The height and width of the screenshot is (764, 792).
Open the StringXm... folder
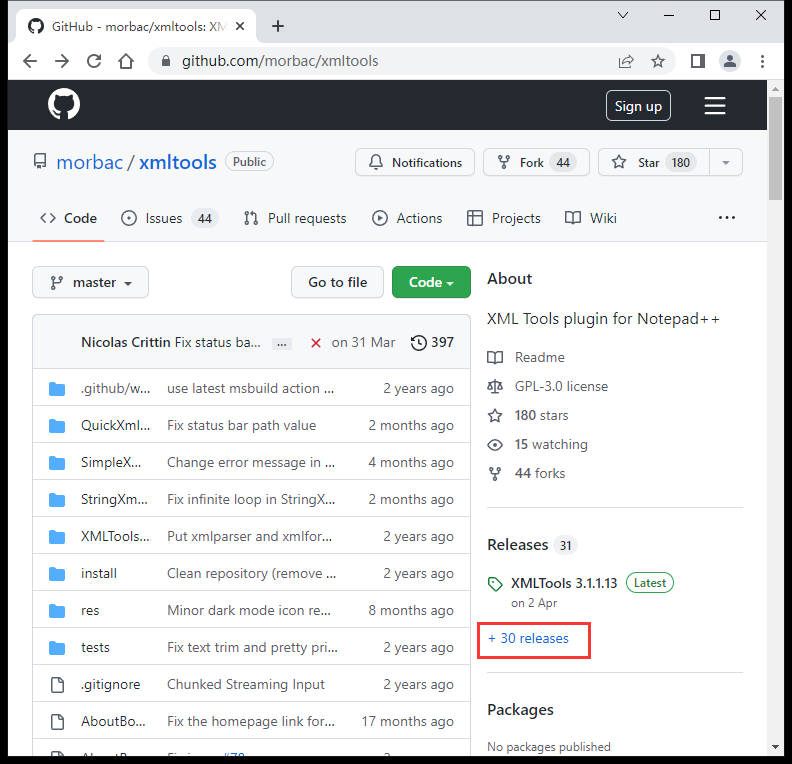coord(115,499)
